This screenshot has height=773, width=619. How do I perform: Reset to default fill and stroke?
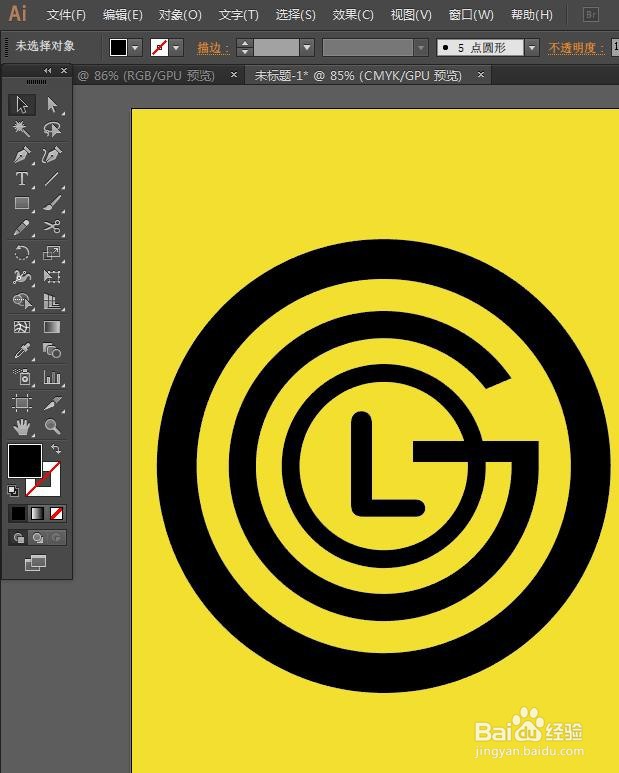point(13,491)
